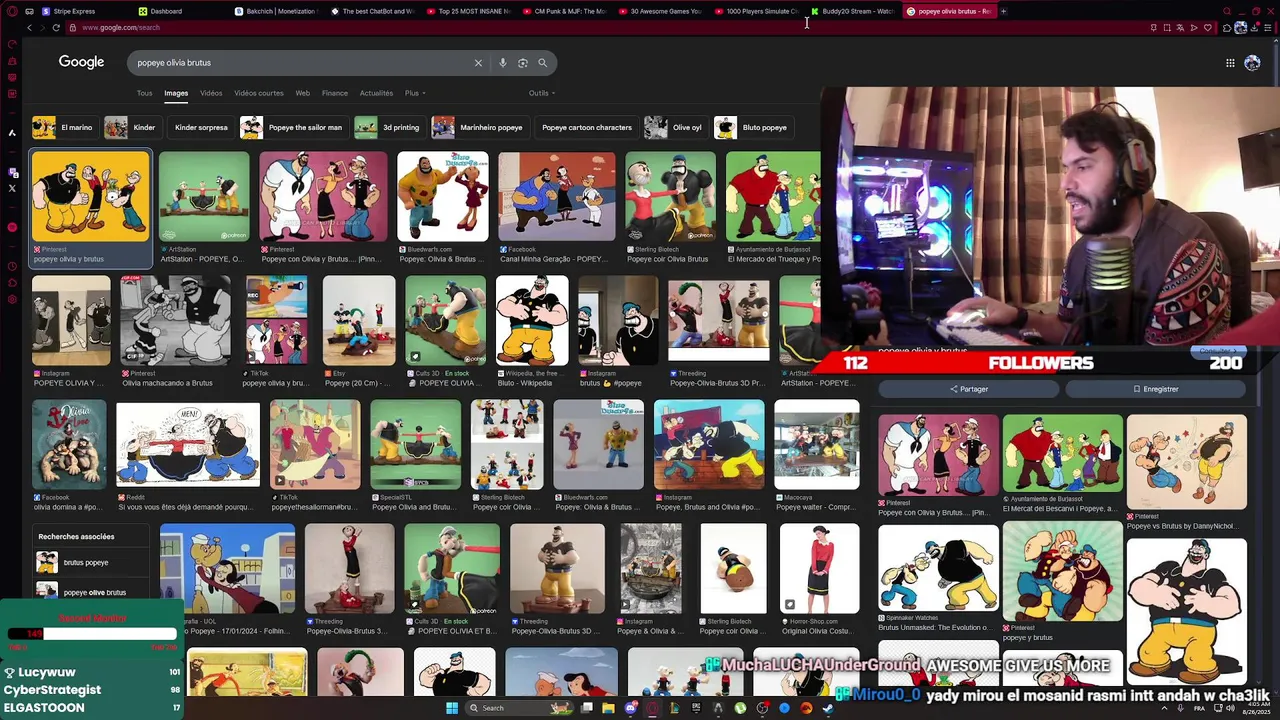This screenshot has height=720, width=1280.
Task: Open Brutus Unmasked Spinnaker Watches image
Action: tap(938, 568)
